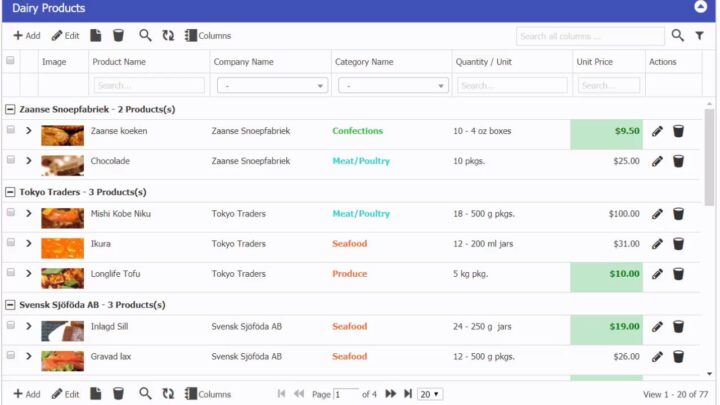Check the Gravad lax row checkbox
The height and width of the screenshot is (405, 720).
coord(11,355)
